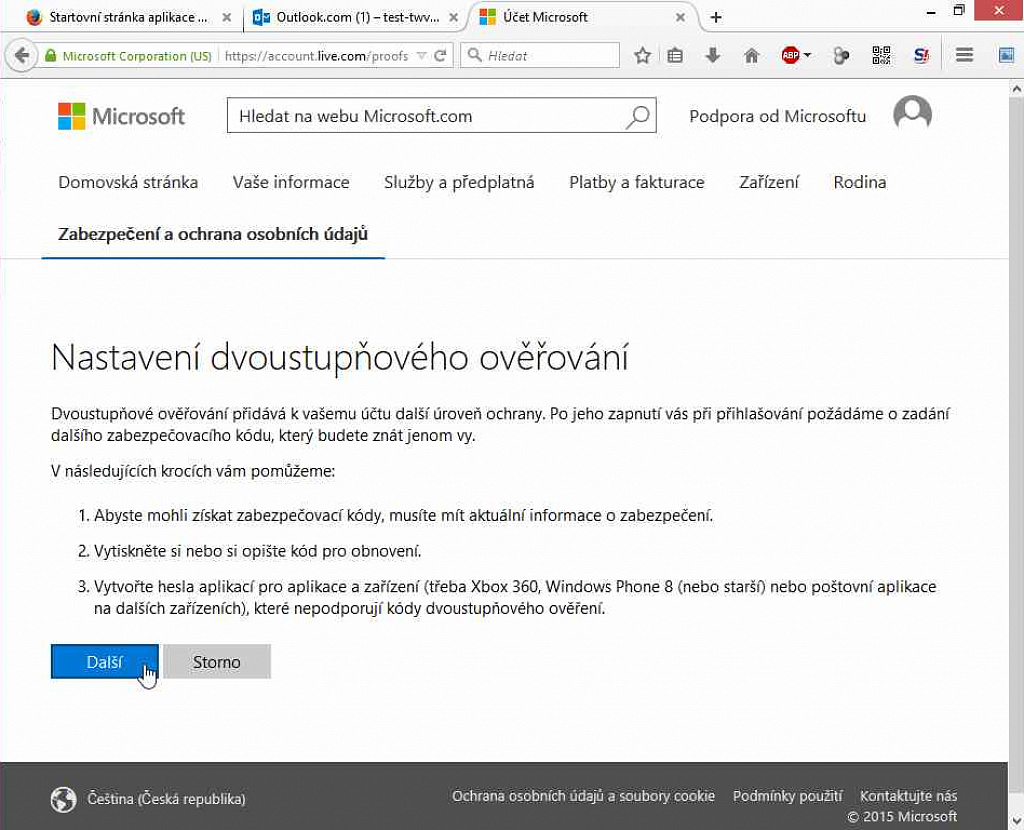Screen dimensions: 1024x830
Task: Switch to the Startovní stránka aplikace tab
Action: tap(128, 18)
